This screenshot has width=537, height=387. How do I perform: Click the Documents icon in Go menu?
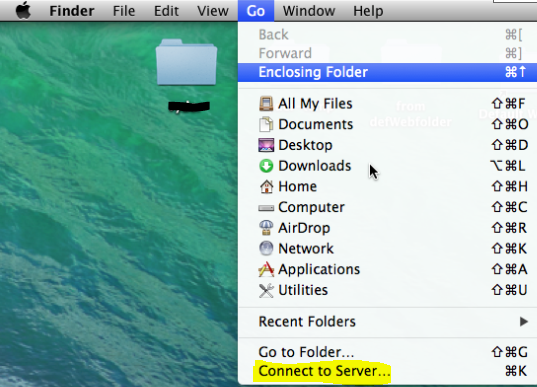coord(266,124)
